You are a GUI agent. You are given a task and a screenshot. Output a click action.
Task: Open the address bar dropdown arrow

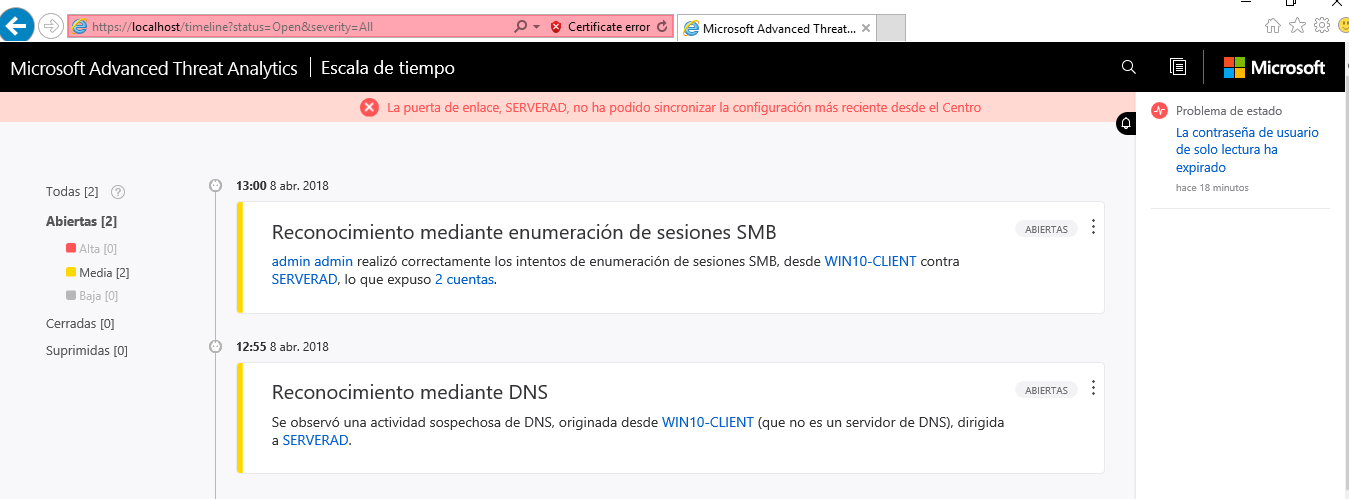click(536, 27)
